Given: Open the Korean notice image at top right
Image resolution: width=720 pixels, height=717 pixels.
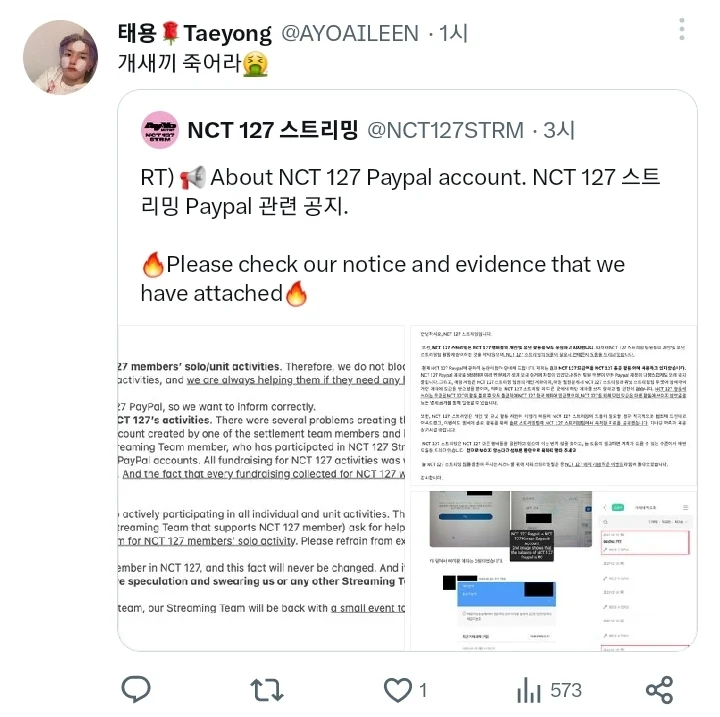Looking at the screenshot, I should click(x=554, y=405).
